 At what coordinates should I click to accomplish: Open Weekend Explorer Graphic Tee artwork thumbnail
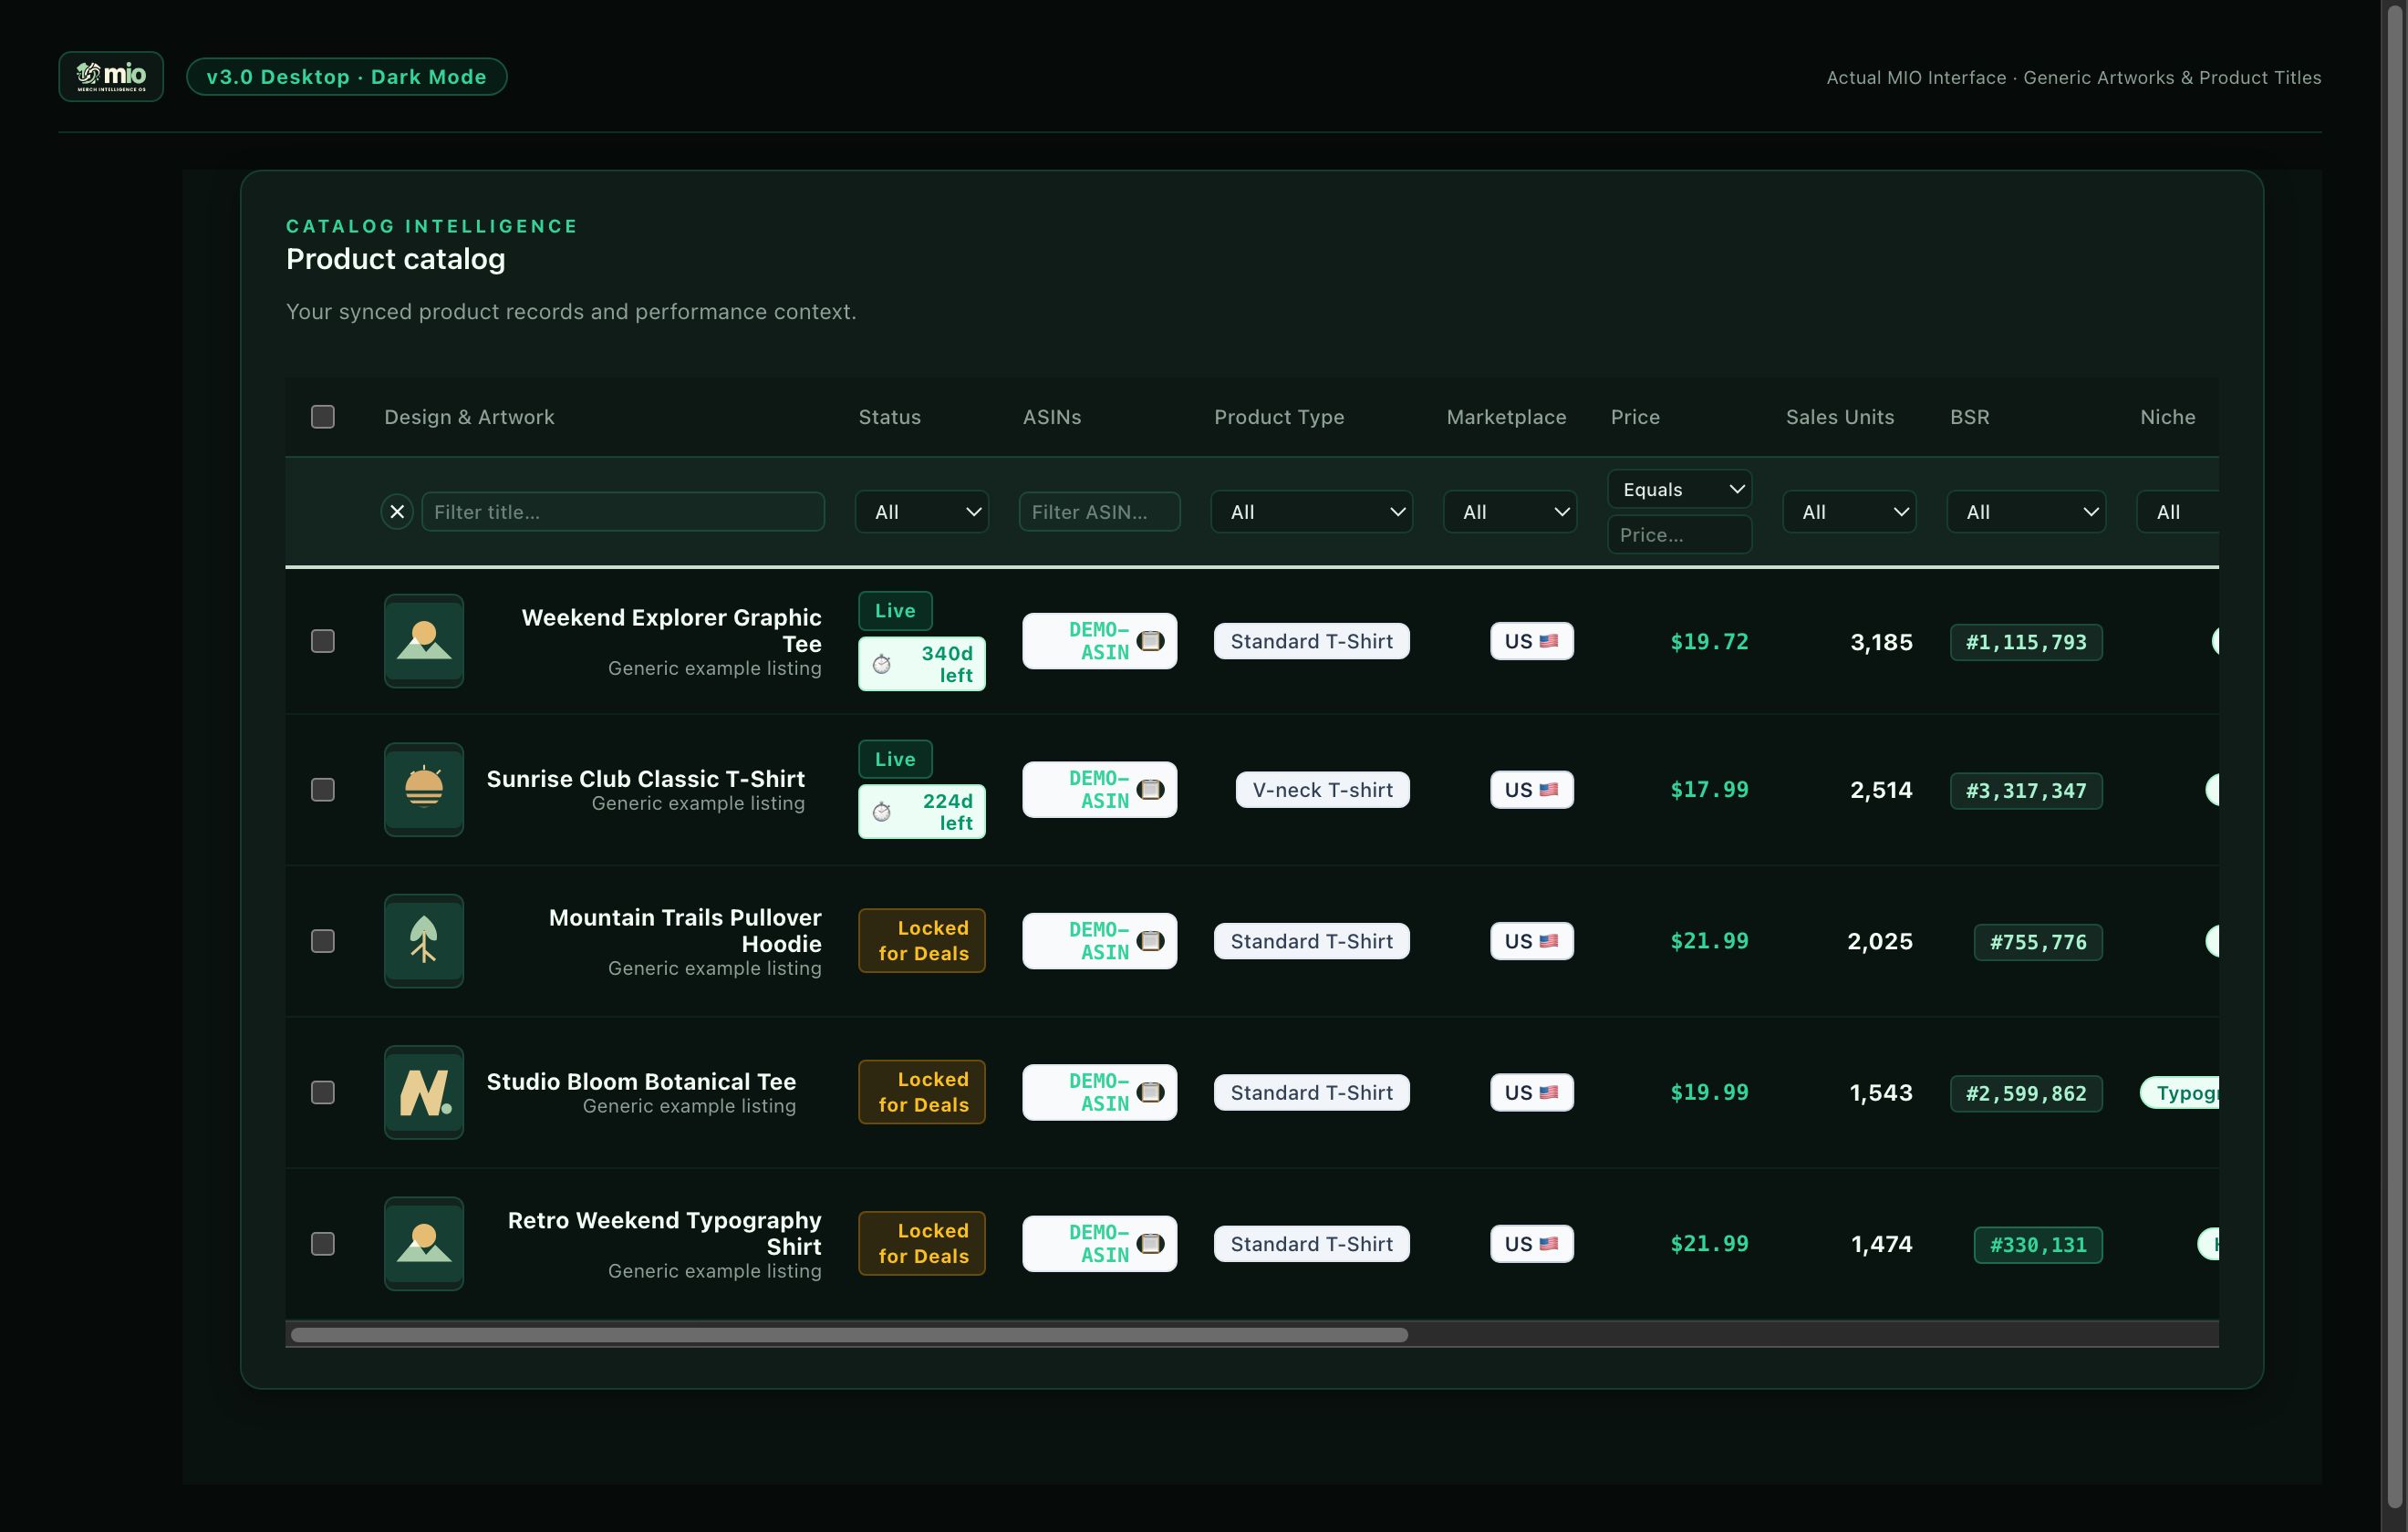pyautogui.click(x=424, y=641)
